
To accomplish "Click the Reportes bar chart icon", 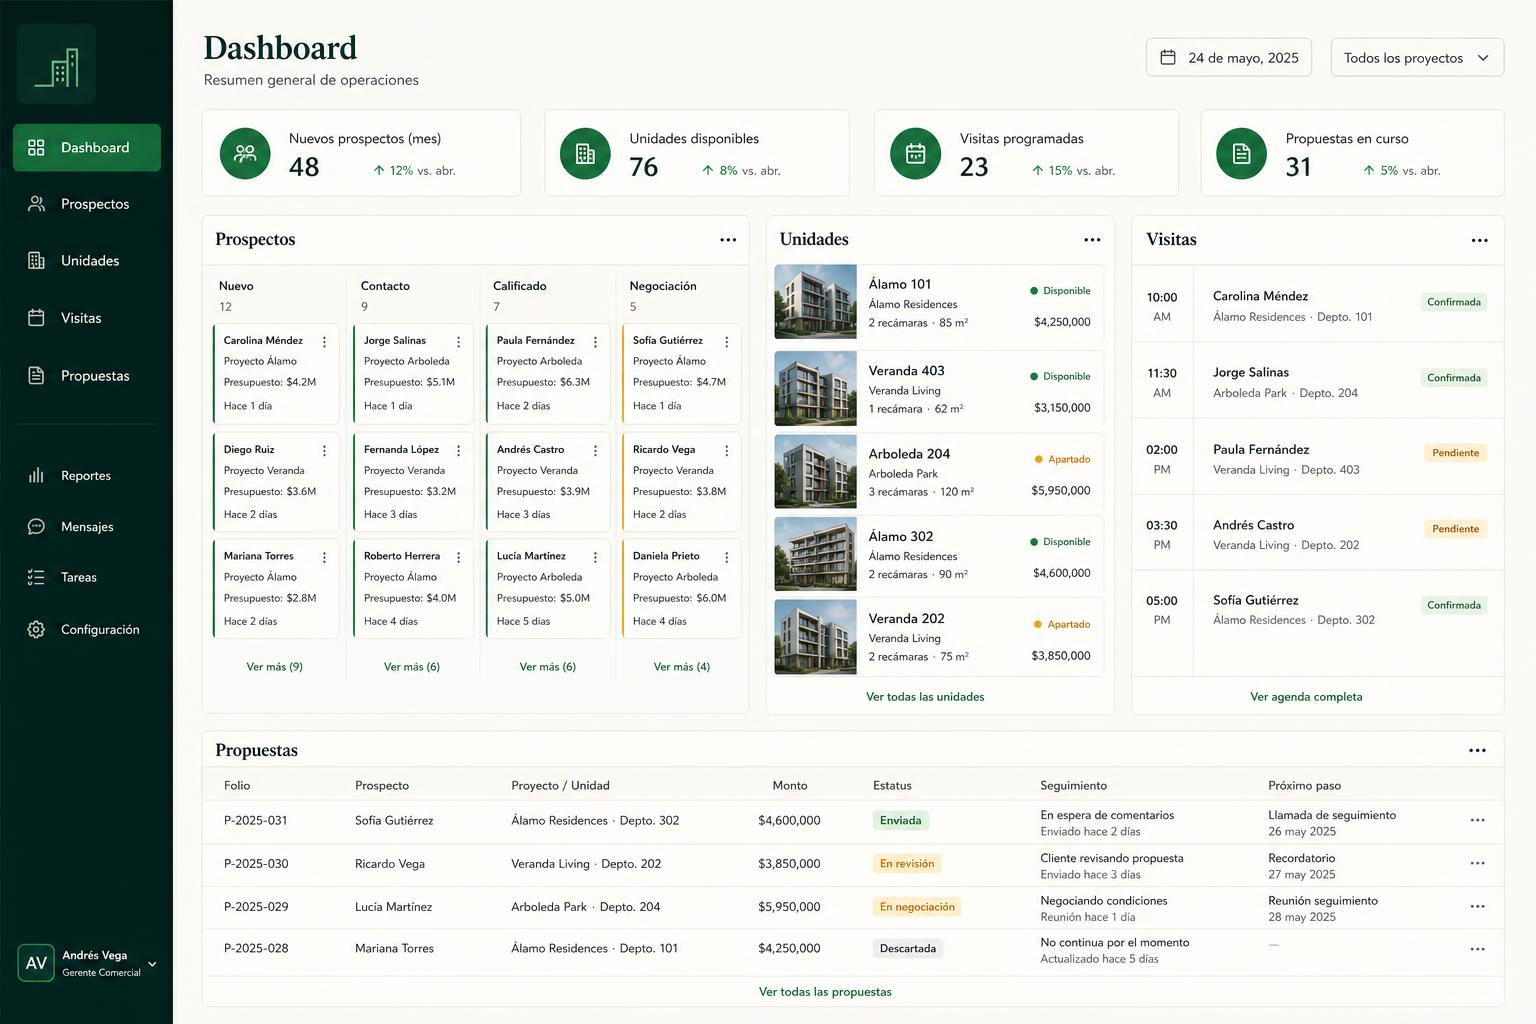I will 36,475.
